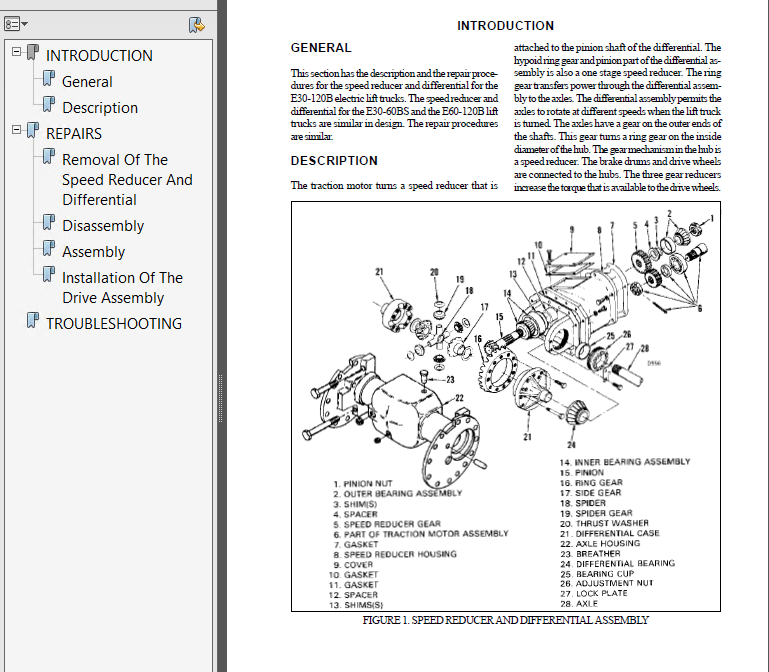Open Removal Of The Speed Reducer And Differential
769x672 pixels.
127,180
